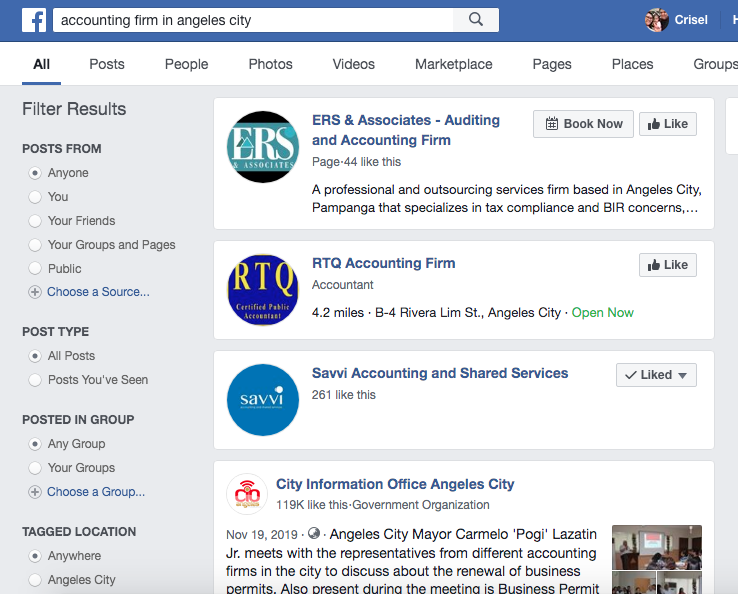Like the RTQ Accounting Firm page

[667, 265]
